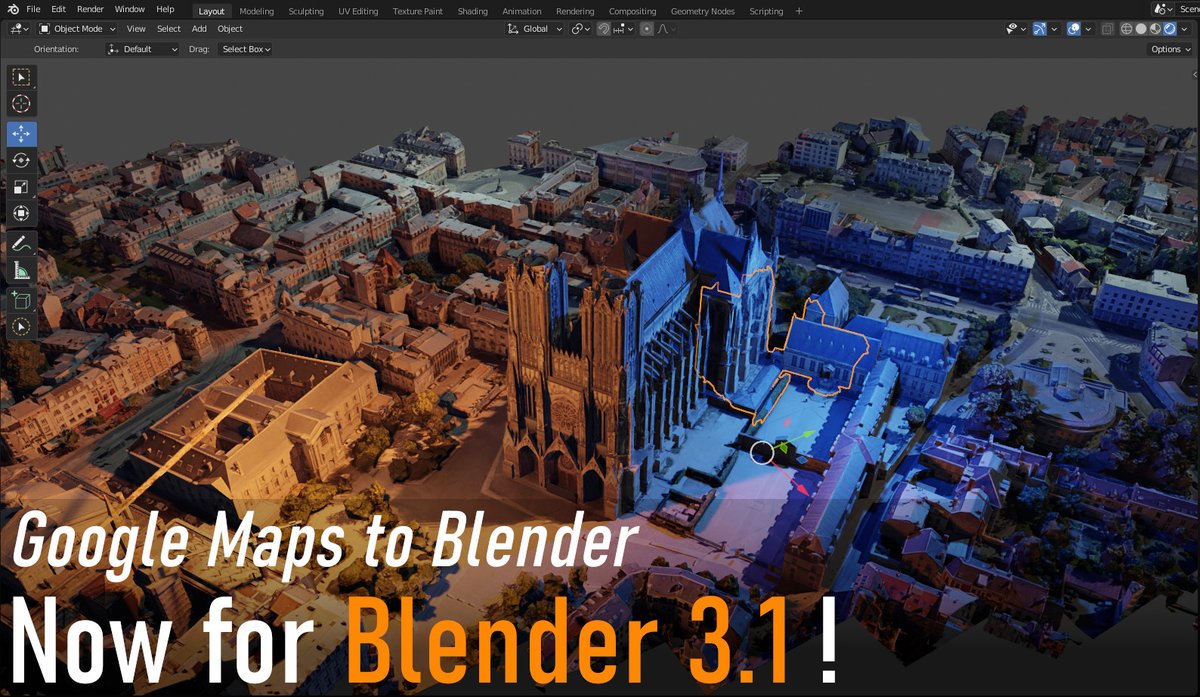Select the Annotate tool
The width and height of the screenshot is (1200, 697).
(21, 242)
